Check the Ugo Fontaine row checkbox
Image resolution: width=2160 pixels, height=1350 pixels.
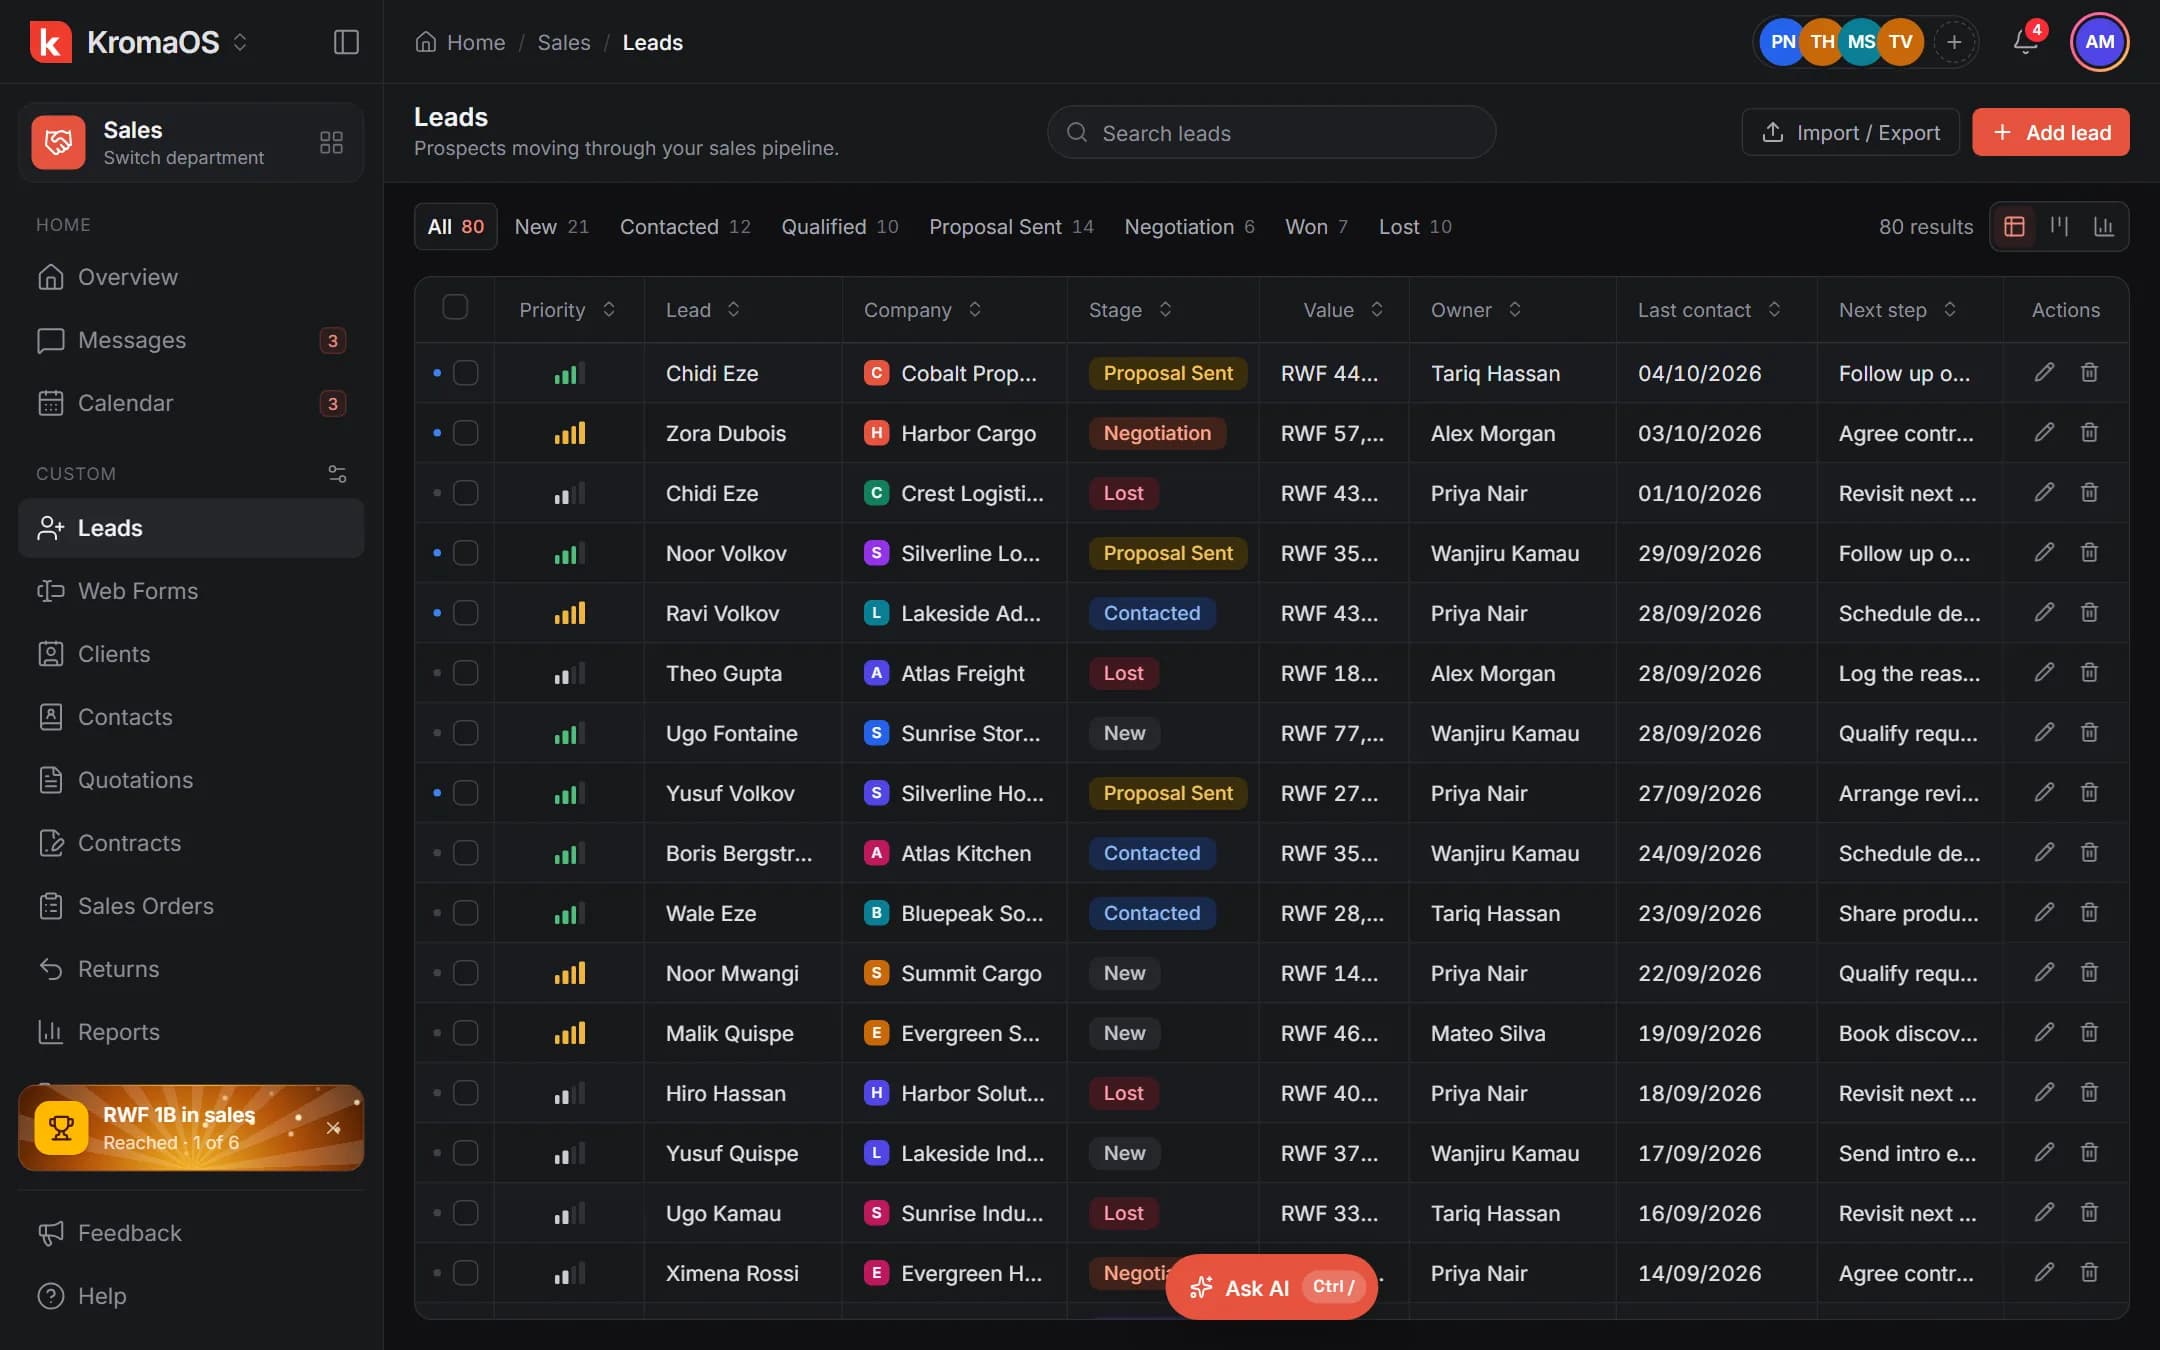(466, 733)
